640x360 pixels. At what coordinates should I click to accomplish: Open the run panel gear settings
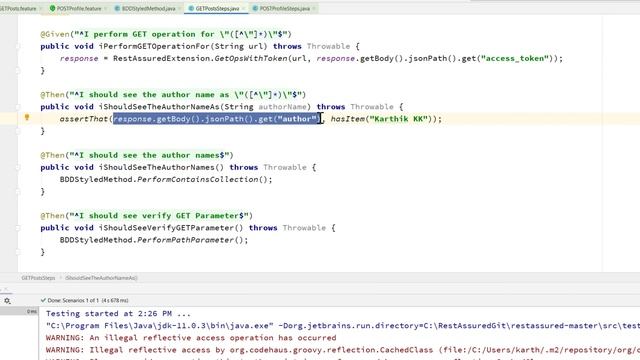7,301
